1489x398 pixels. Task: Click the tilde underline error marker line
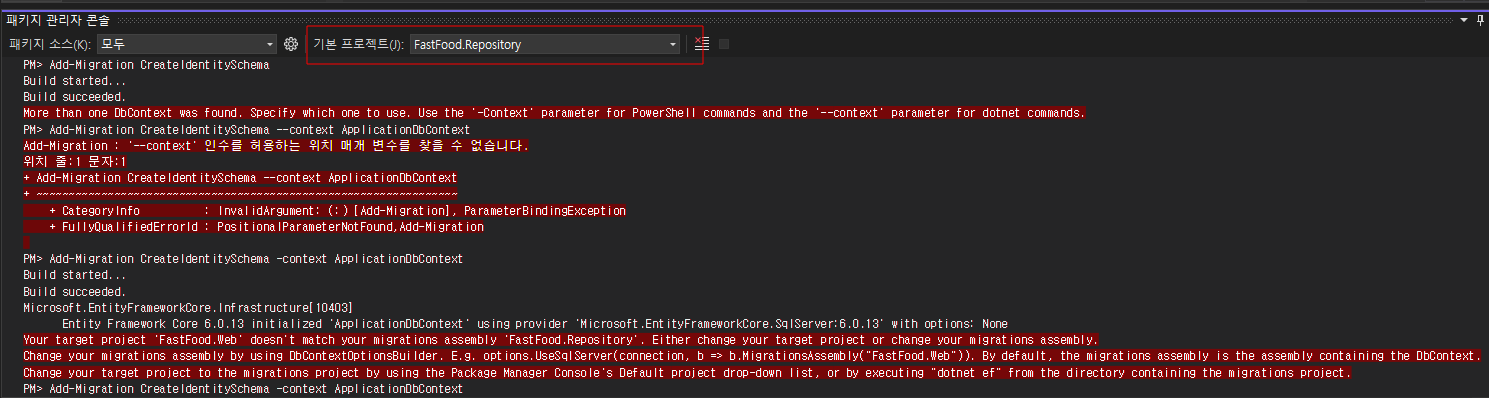click(x=240, y=194)
